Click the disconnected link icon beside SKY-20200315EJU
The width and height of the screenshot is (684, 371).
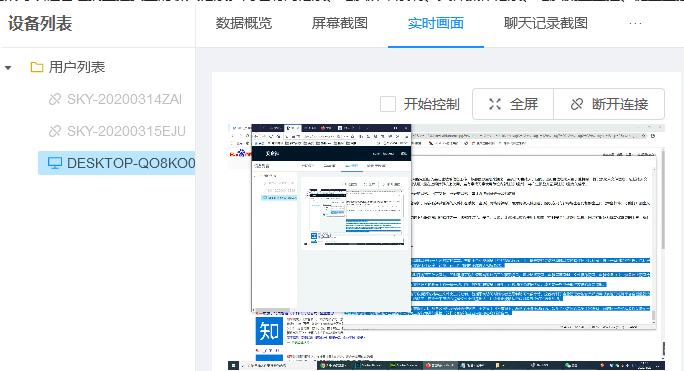55,131
